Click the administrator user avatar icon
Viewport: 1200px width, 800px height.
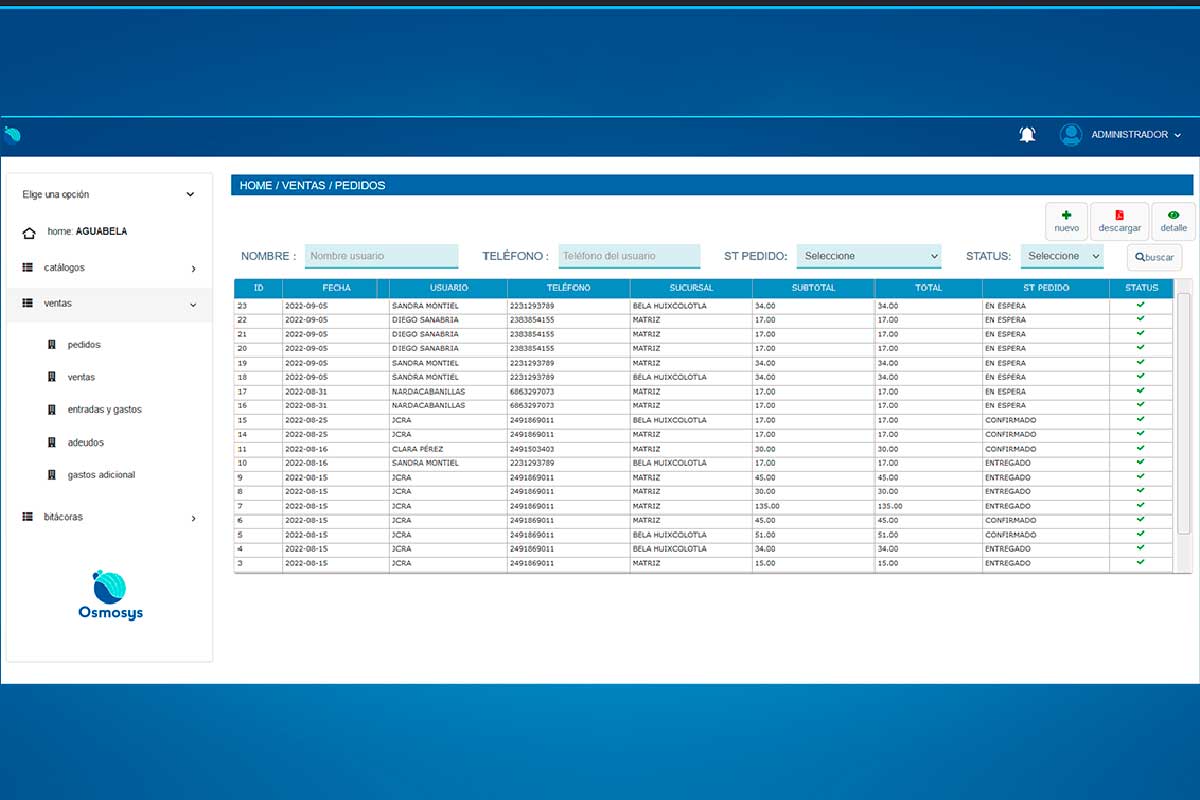coord(1071,134)
